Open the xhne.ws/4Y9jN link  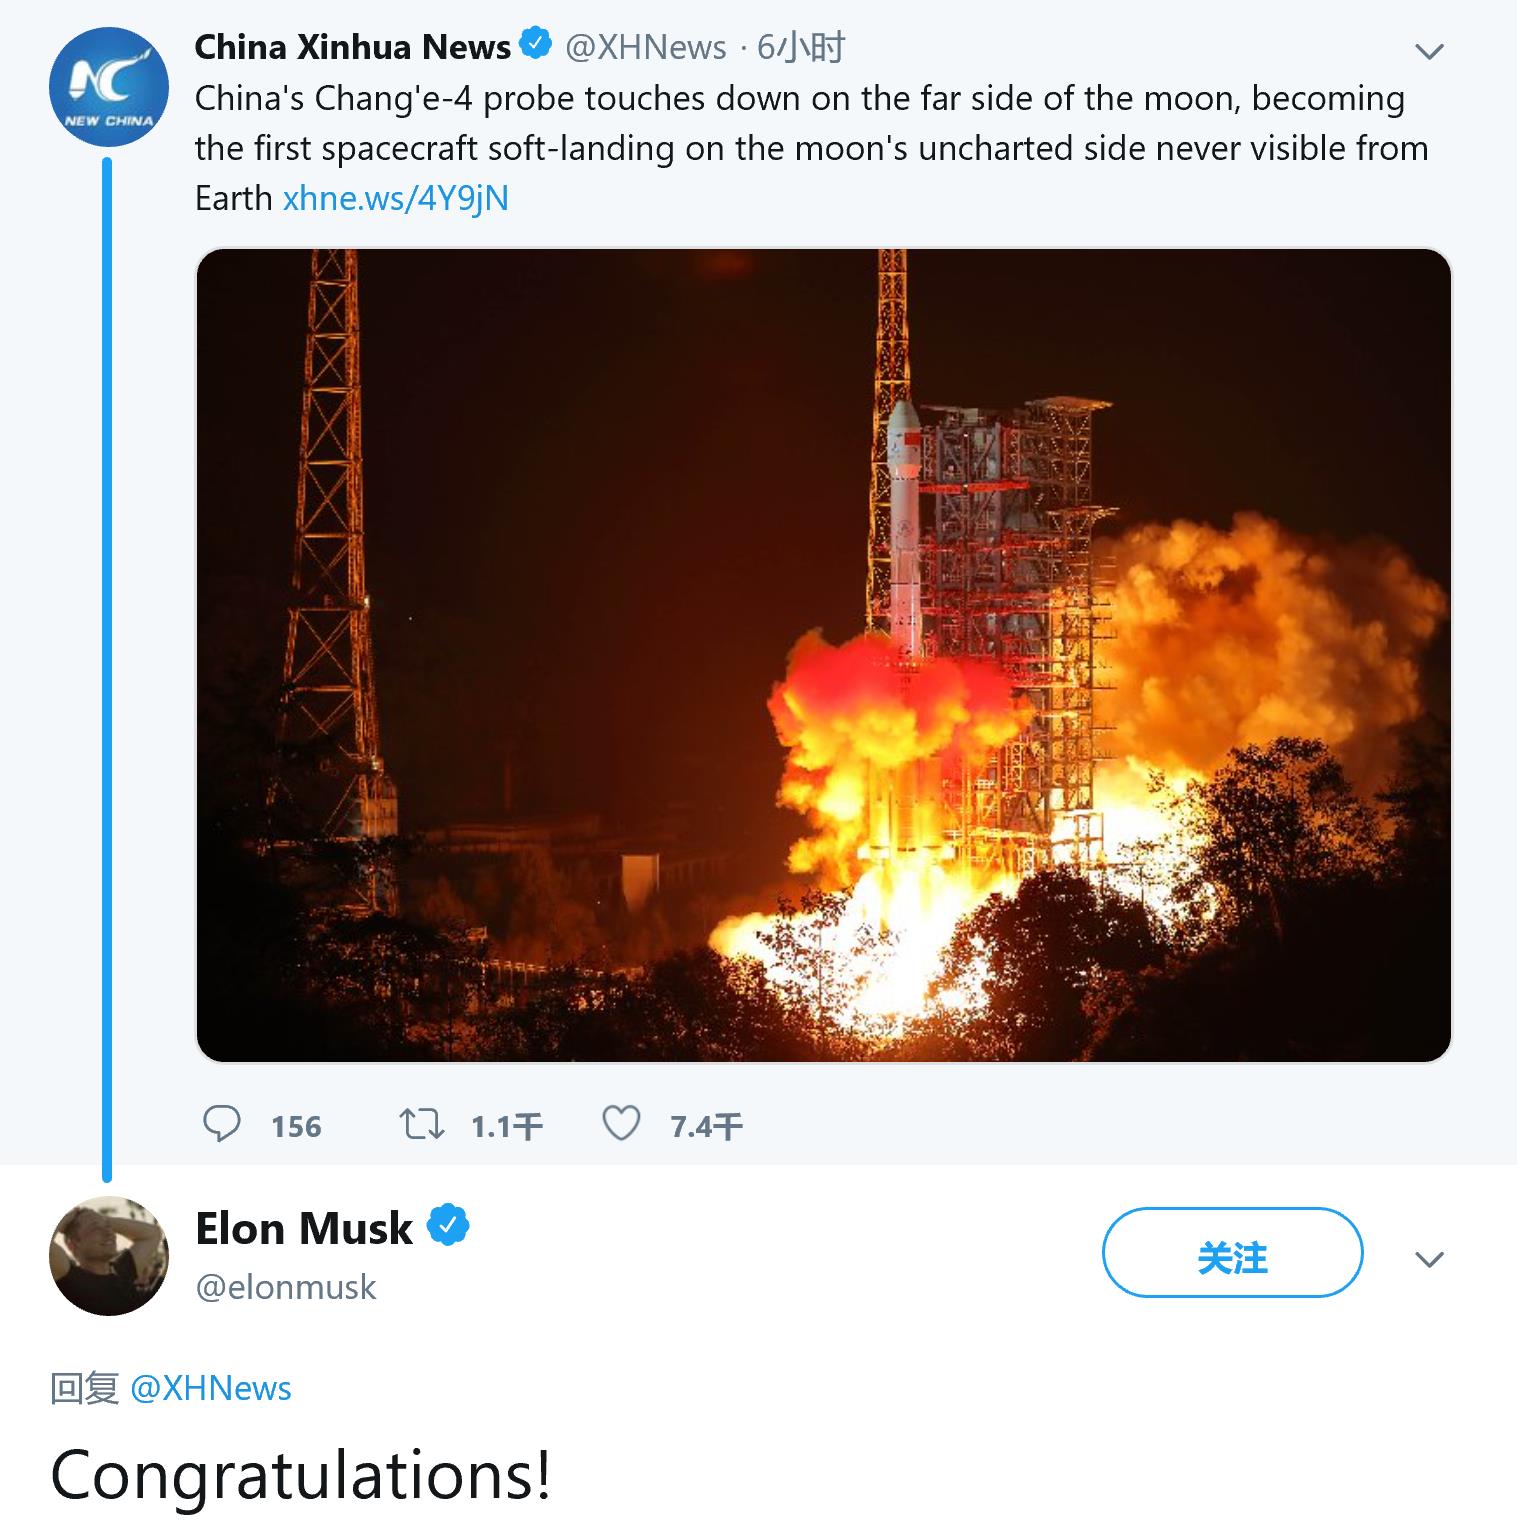click(x=396, y=198)
